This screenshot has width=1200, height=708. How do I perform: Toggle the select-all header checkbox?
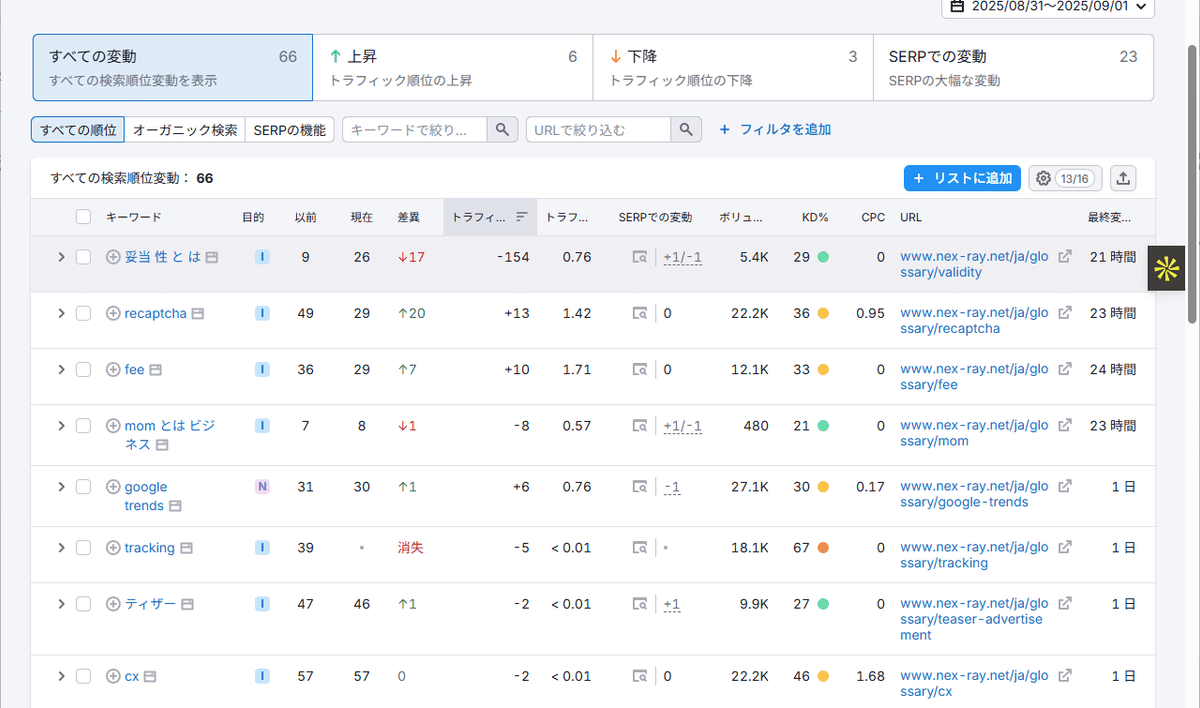(83, 217)
